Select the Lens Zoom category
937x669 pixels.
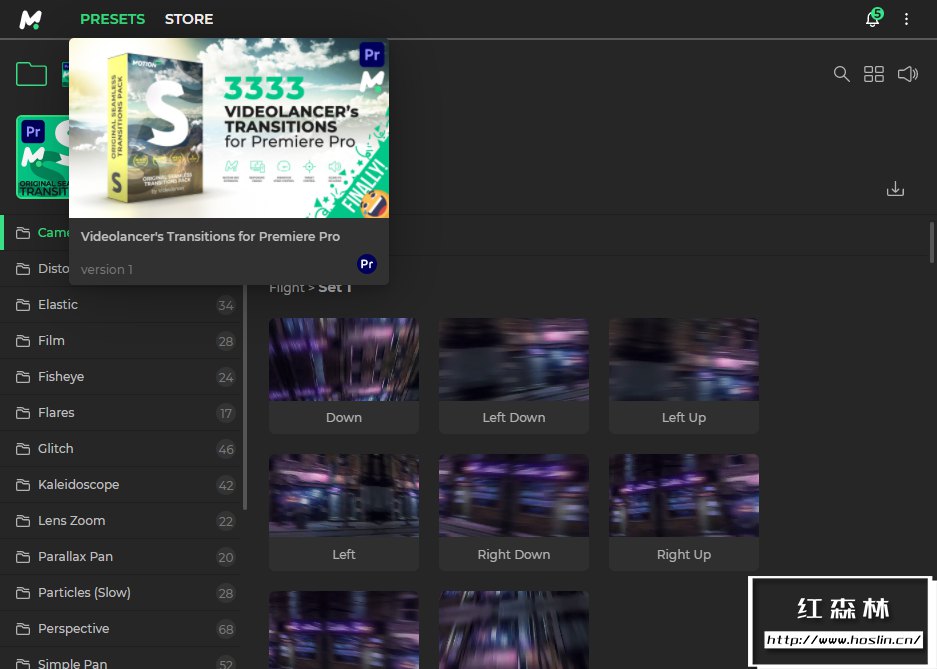[122, 521]
